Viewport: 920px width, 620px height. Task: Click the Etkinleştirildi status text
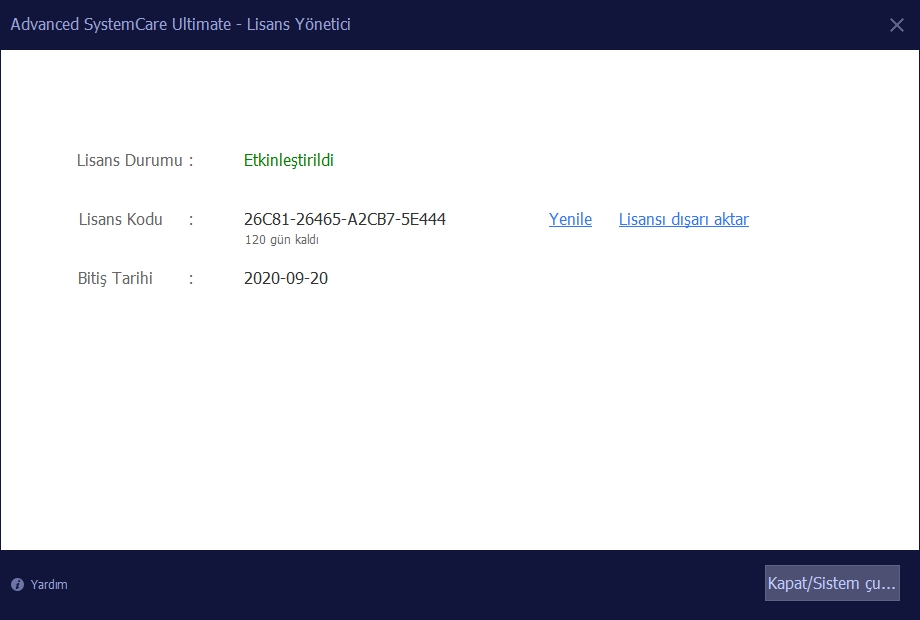[x=289, y=160]
